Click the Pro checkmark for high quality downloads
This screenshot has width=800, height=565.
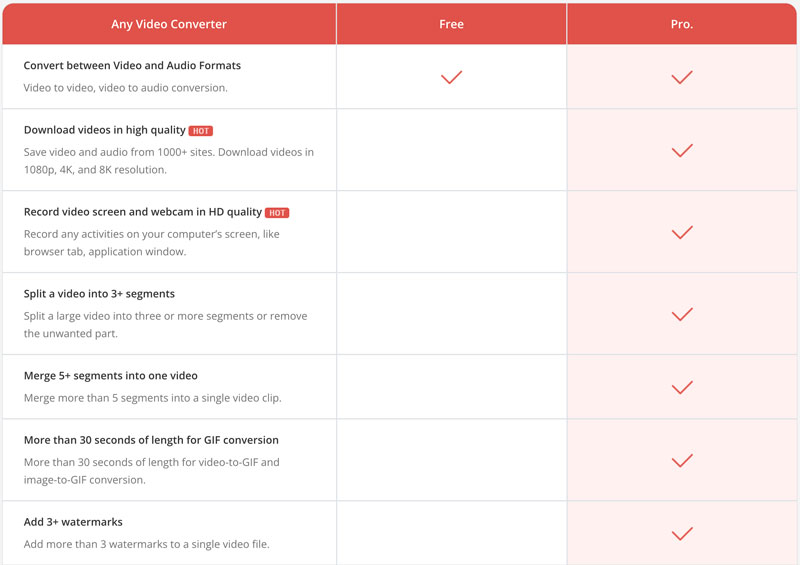tap(682, 150)
